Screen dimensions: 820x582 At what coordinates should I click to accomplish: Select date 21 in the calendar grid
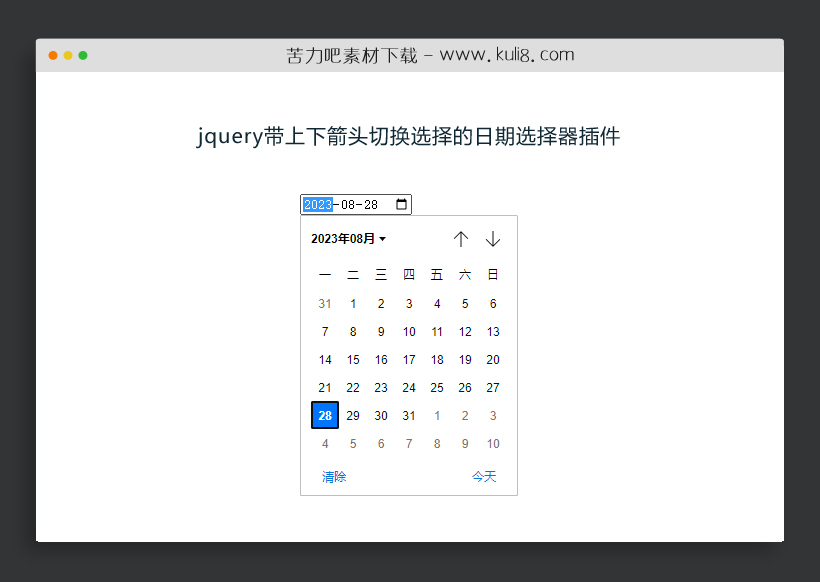coord(325,387)
